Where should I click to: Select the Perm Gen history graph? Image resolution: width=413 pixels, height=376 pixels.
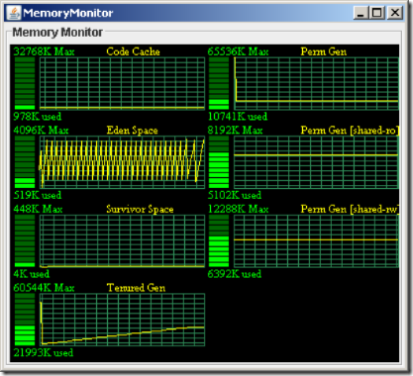tap(316, 83)
